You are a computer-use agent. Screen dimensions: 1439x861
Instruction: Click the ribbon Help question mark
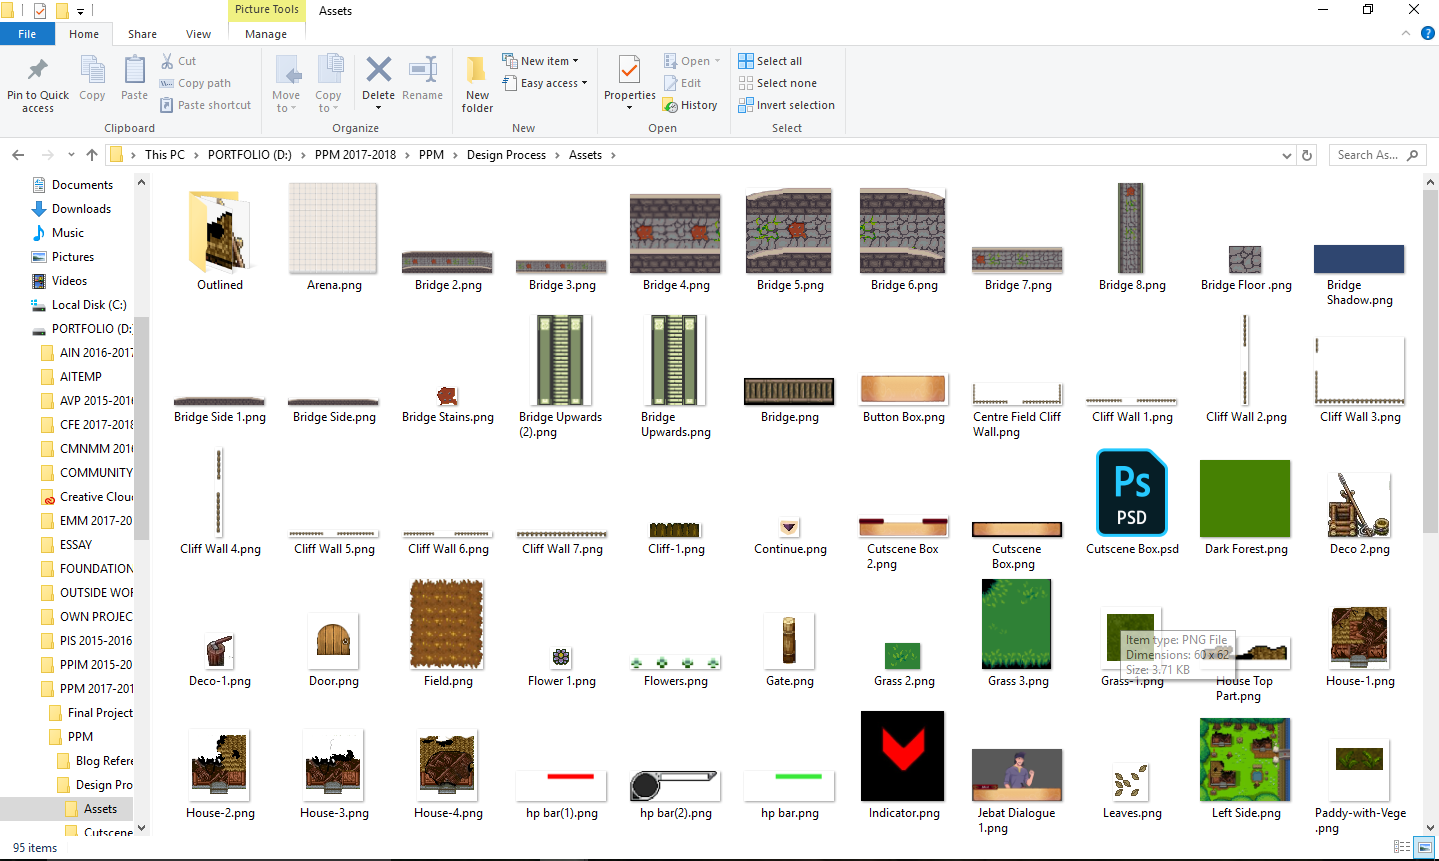1428,33
